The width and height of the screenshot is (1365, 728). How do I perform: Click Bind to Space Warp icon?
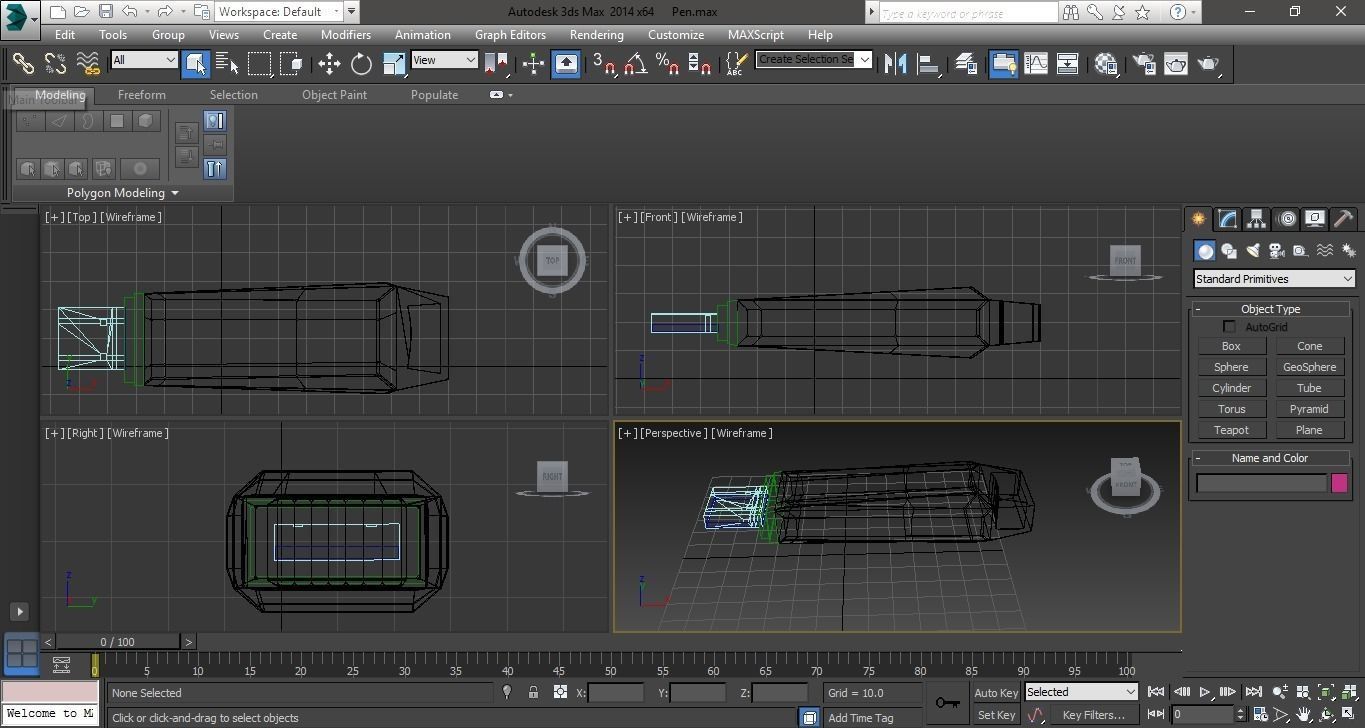88,63
